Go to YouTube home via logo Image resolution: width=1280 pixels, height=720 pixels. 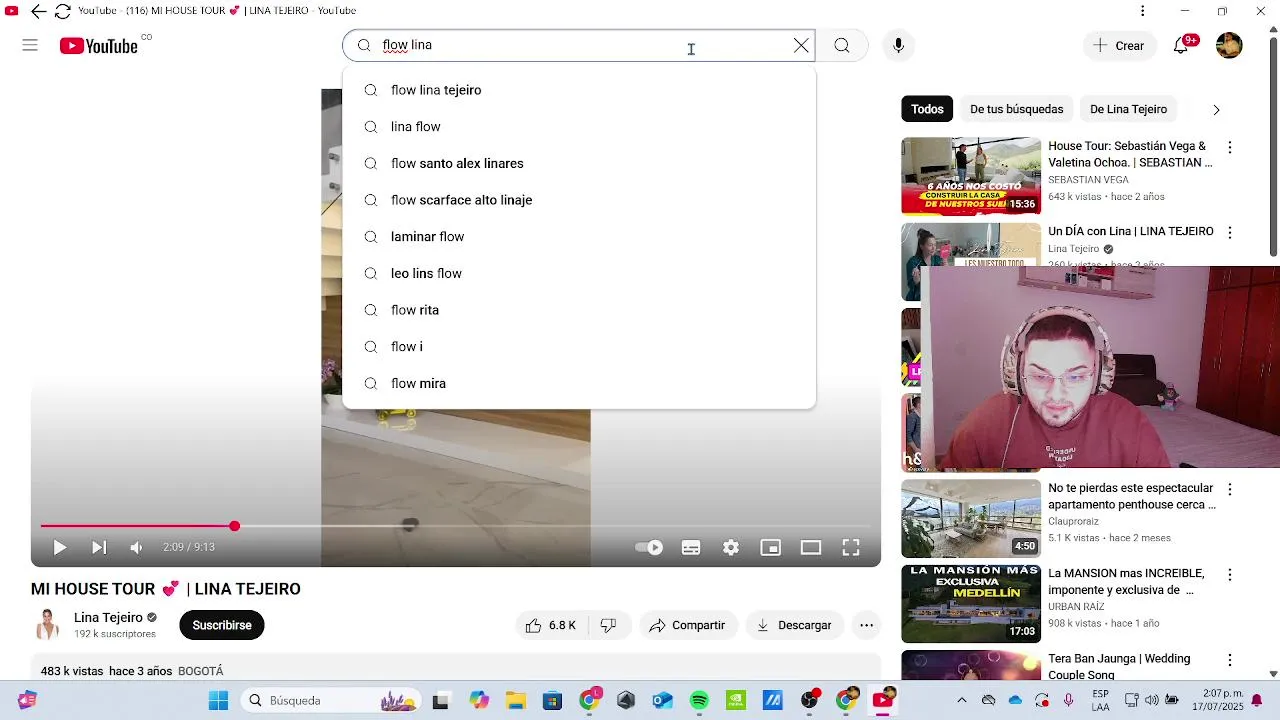coord(99,46)
